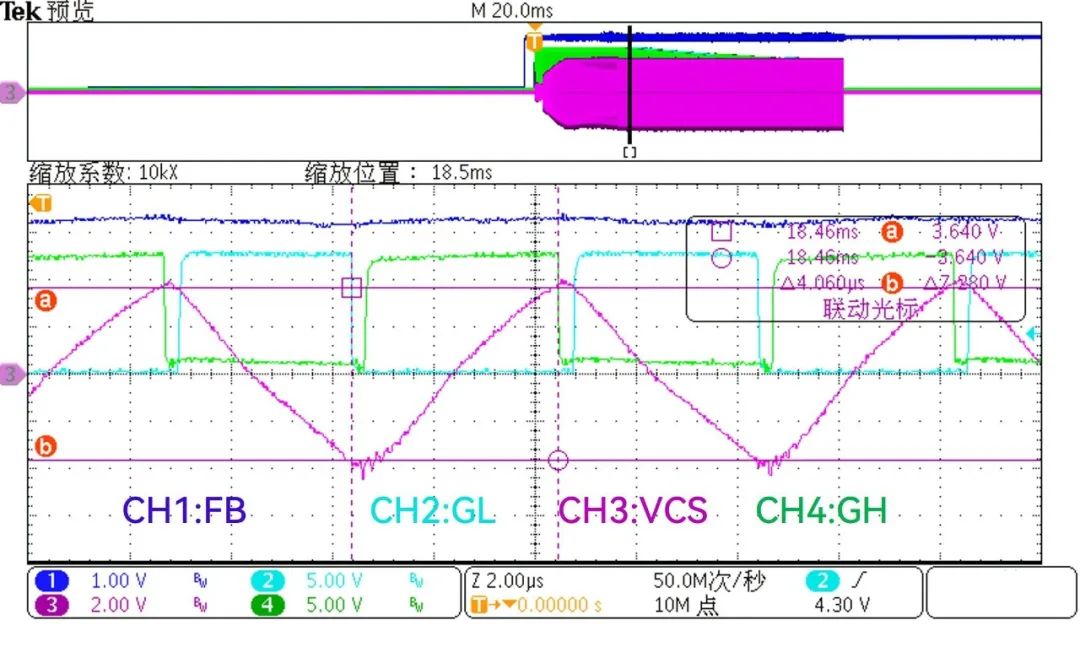Click the △7.280 V delta voltage readout
Image resolution: width=1080 pixels, height=647 pixels.
964,282
